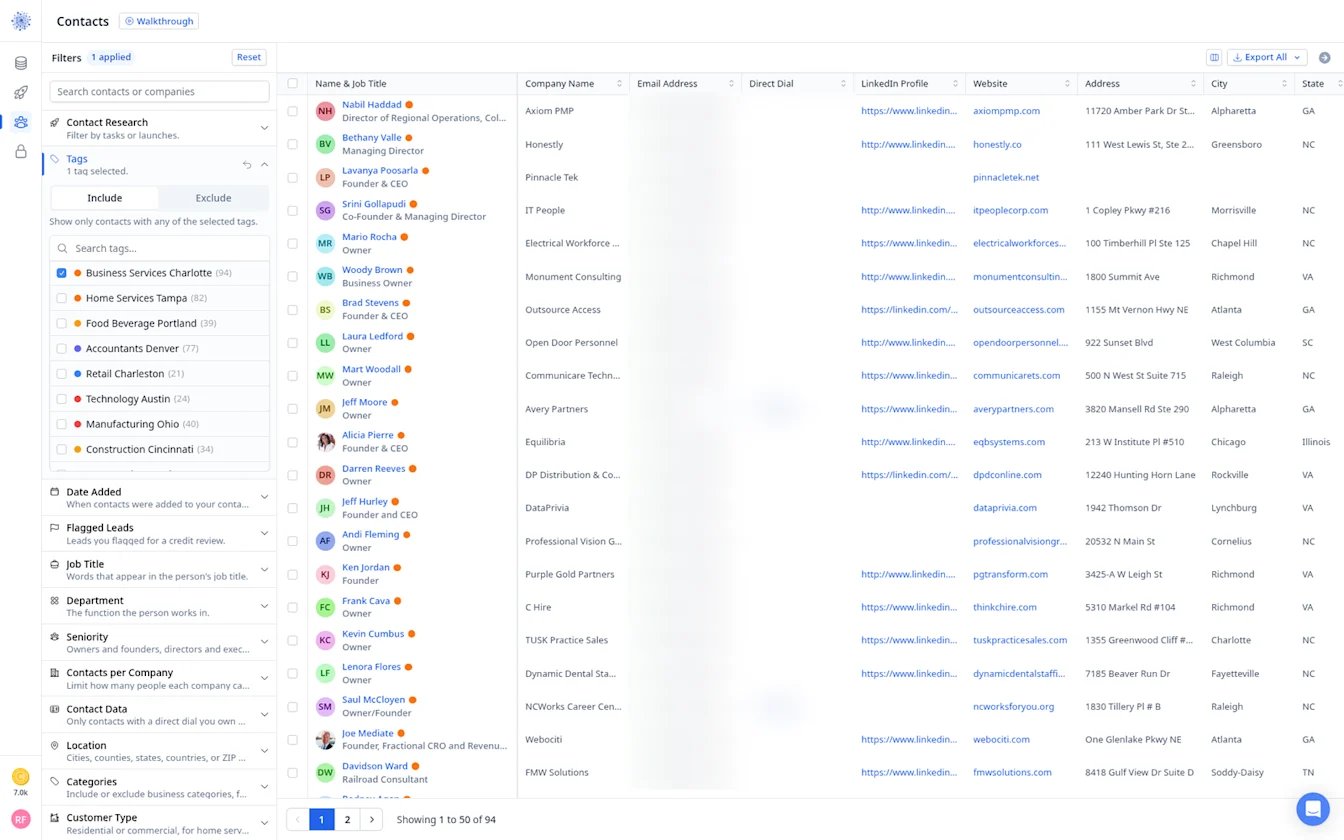Click the app logo in the sidebar
1344x840 pixels.
tap(21, 21)
